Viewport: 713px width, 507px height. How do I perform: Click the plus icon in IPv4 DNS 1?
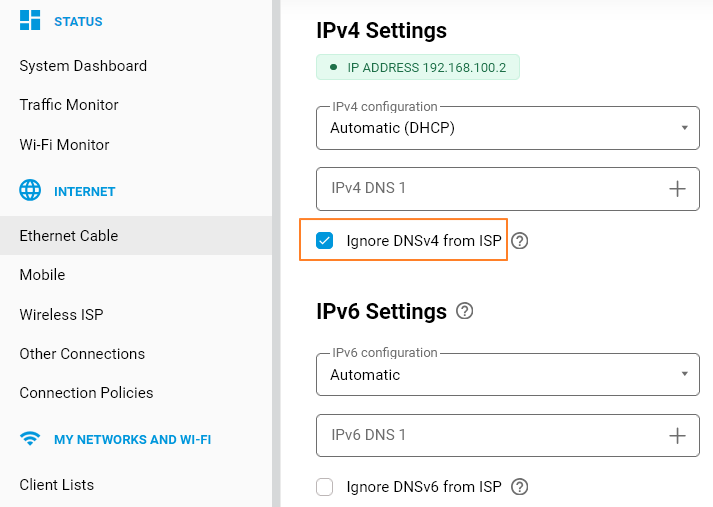(677, 188)
